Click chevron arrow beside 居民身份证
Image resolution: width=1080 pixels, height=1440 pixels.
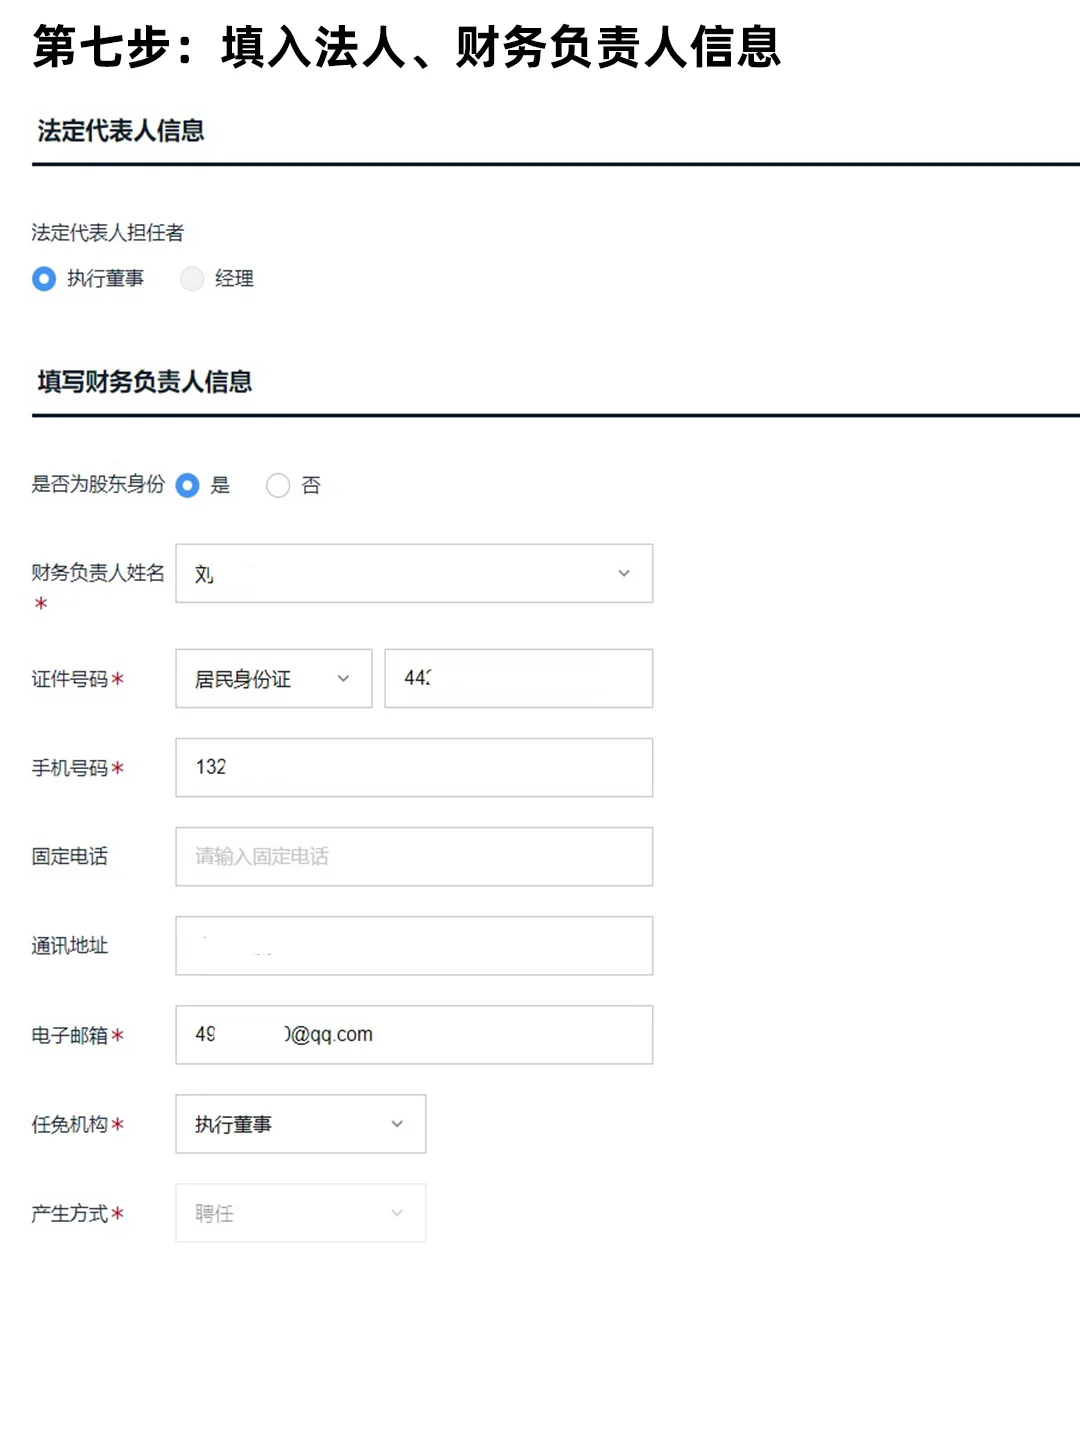[x=343, y=679]
